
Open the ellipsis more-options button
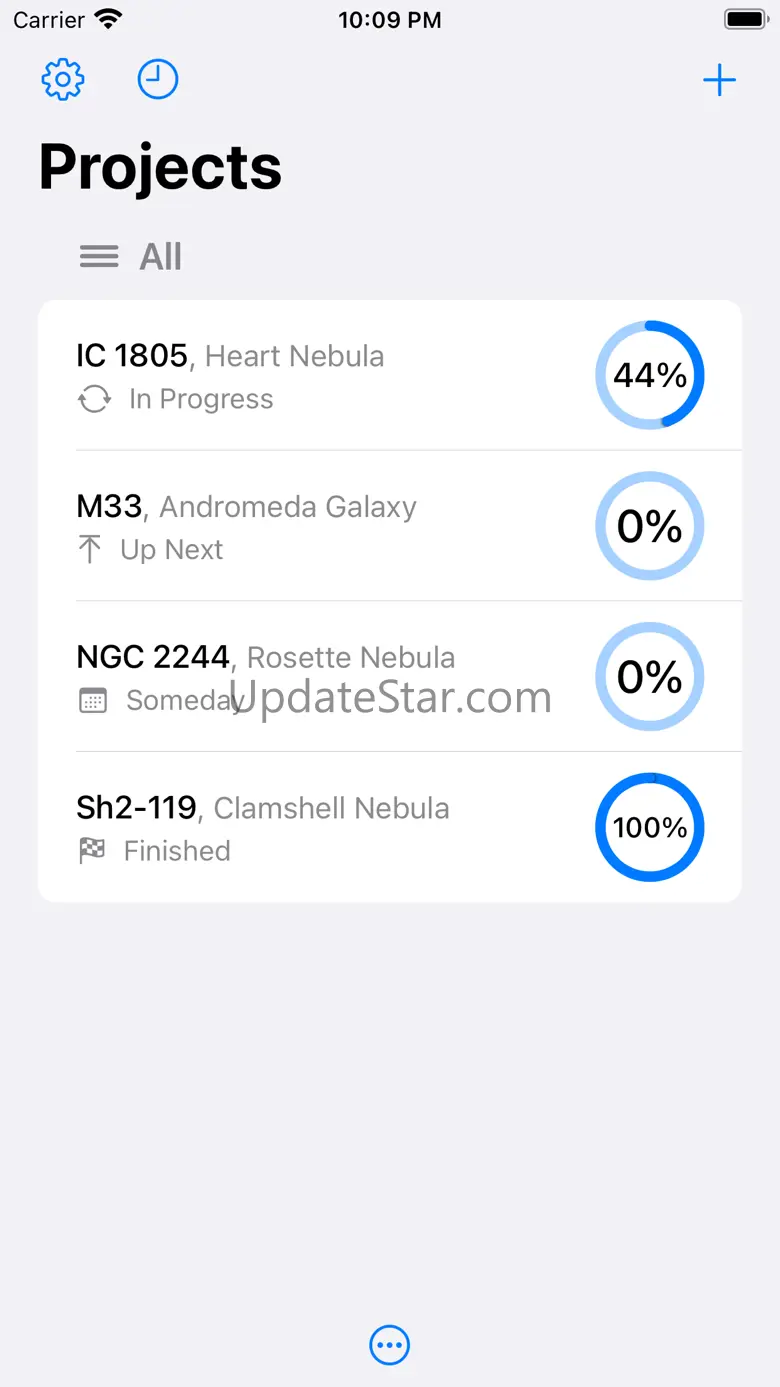point(390,1345)
